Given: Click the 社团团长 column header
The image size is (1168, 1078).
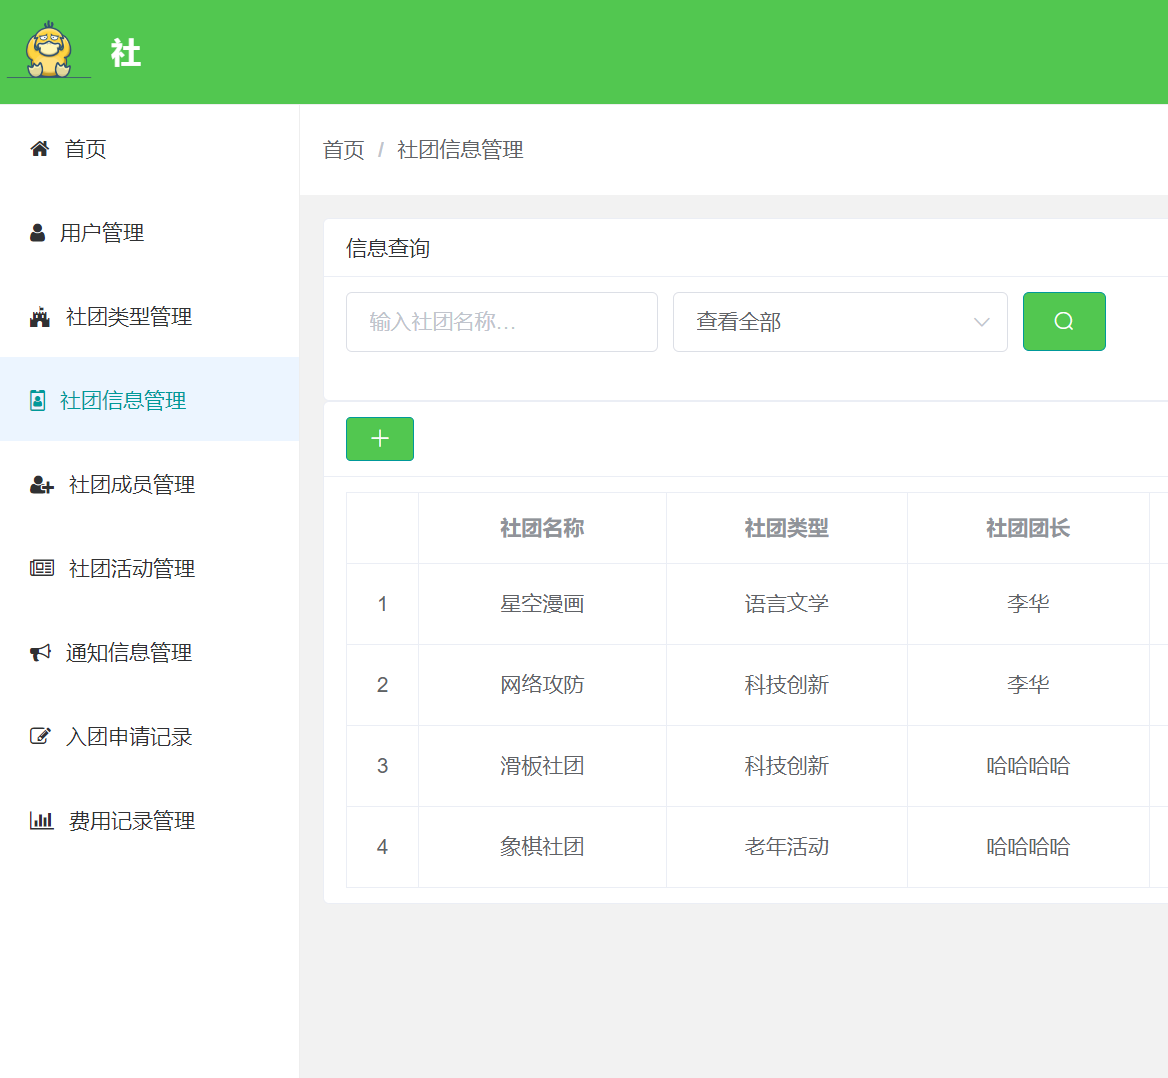Looking at the screenshot, I should [1028, 528].
